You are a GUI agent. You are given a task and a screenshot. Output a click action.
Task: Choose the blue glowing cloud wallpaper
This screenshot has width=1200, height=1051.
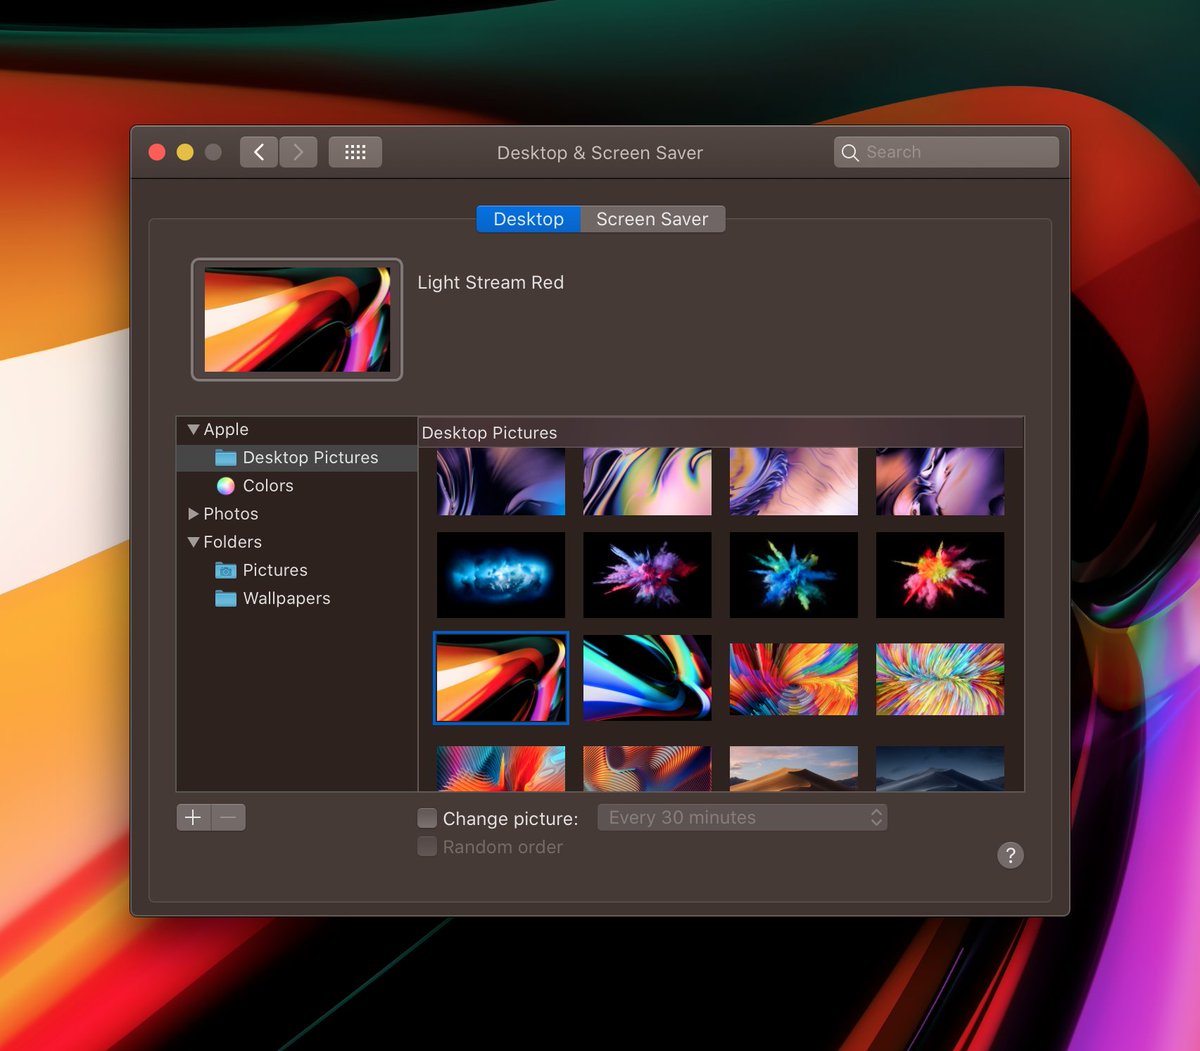click(501, 575)
